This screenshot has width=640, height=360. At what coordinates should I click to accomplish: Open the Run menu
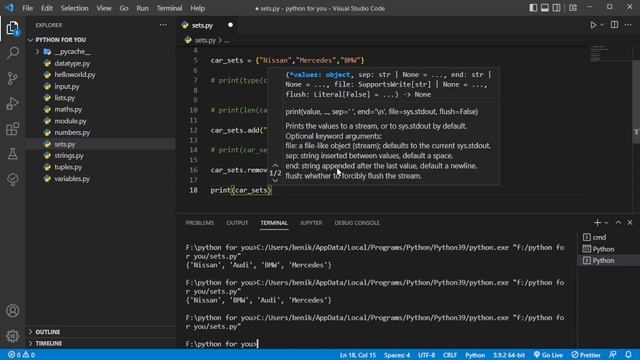[x=142, y=8]
